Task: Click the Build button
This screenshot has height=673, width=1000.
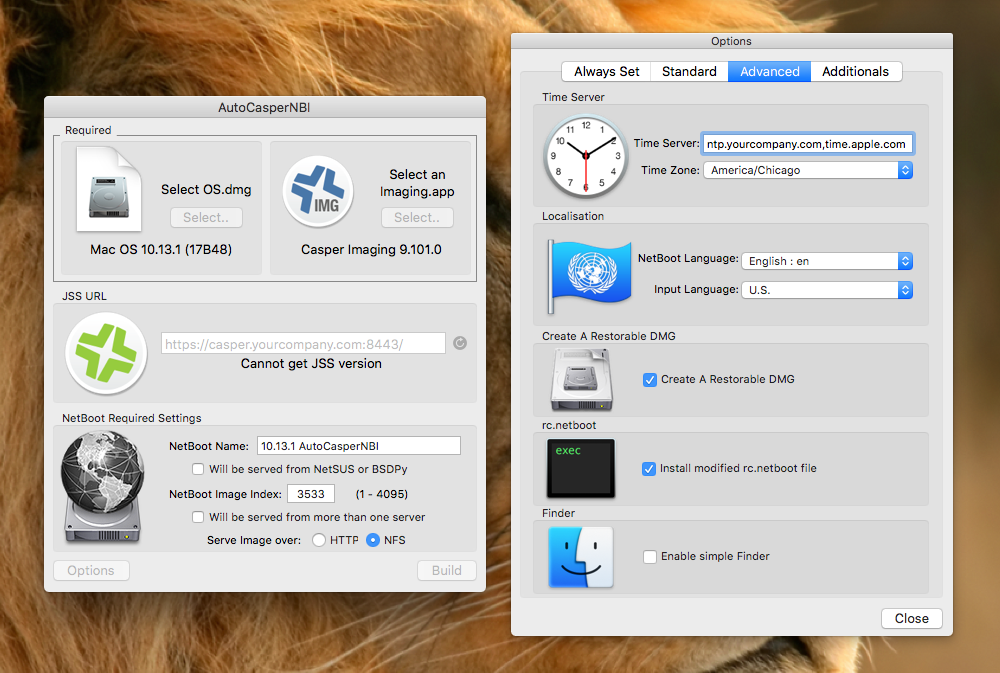Action: click(x=446, y=570)
